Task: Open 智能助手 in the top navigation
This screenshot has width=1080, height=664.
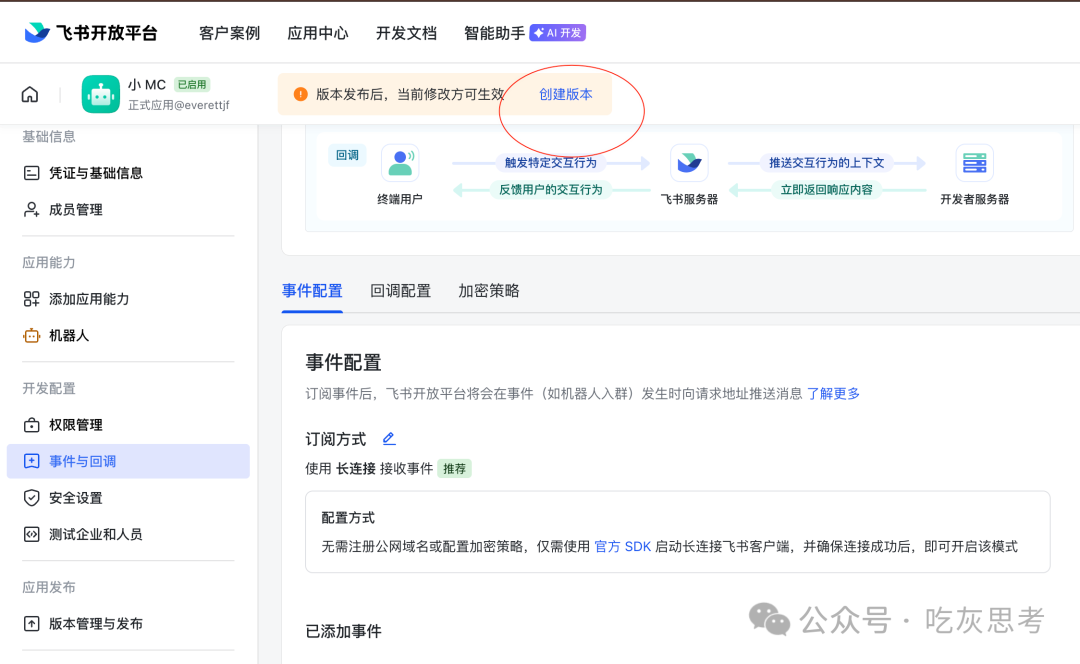Action: [x=495, y=33]
